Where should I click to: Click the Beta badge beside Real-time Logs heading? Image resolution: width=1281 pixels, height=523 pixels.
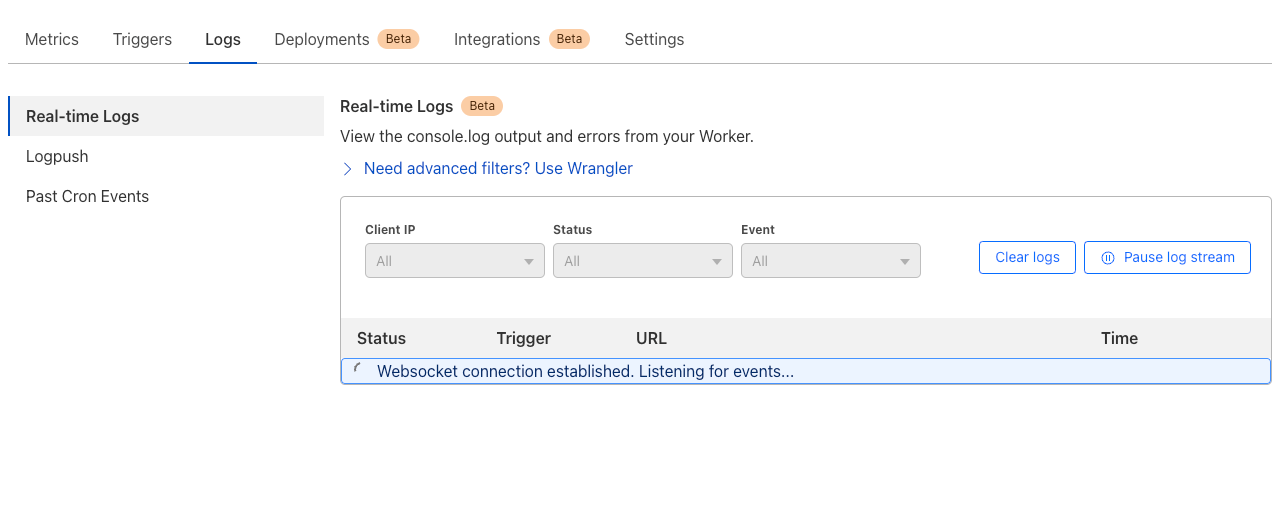tap(482, 106)
